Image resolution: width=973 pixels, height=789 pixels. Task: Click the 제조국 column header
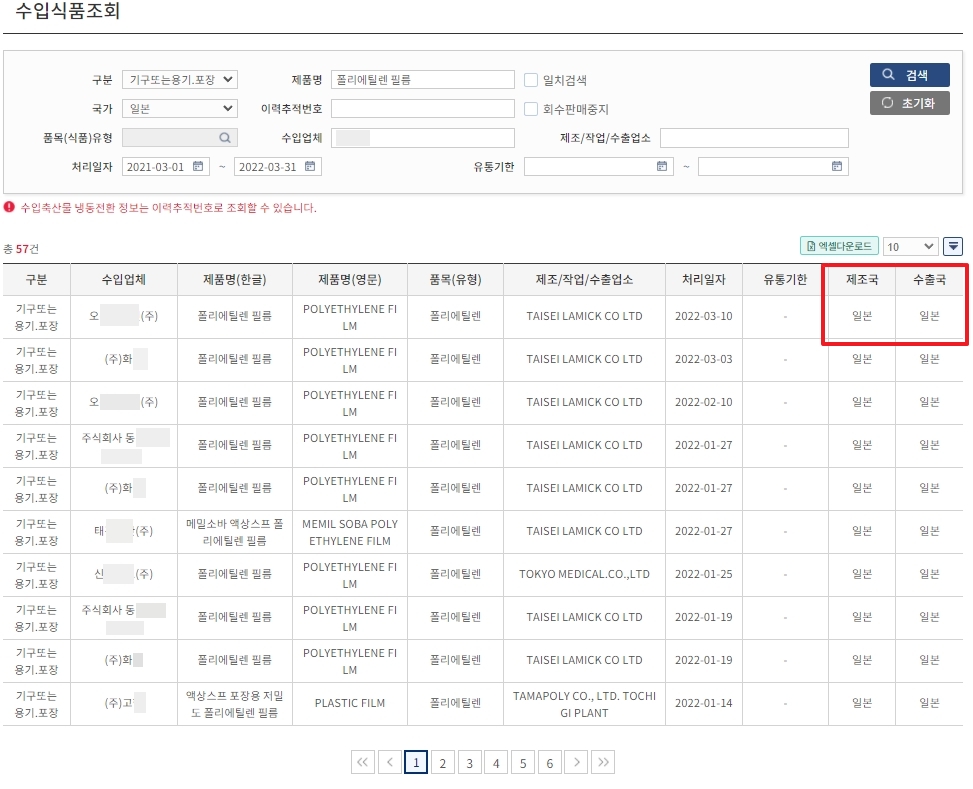(862, 279)
